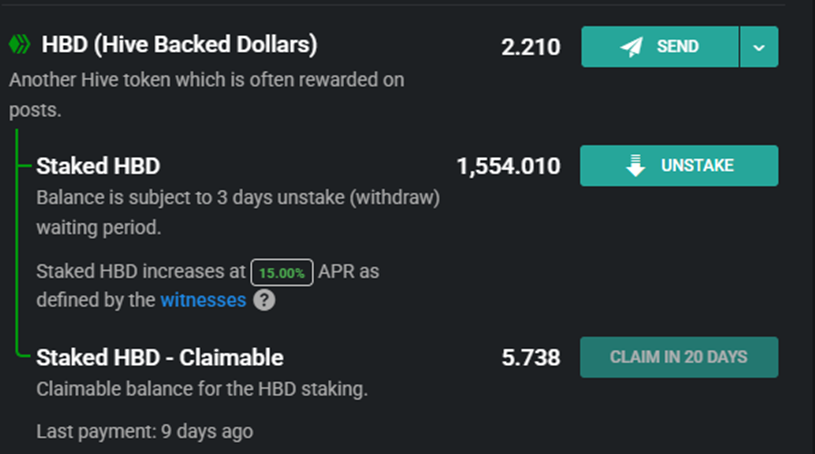Click the CLAIM IN 20 DAYS button
The image size is (815, 454).
(679, 357)
